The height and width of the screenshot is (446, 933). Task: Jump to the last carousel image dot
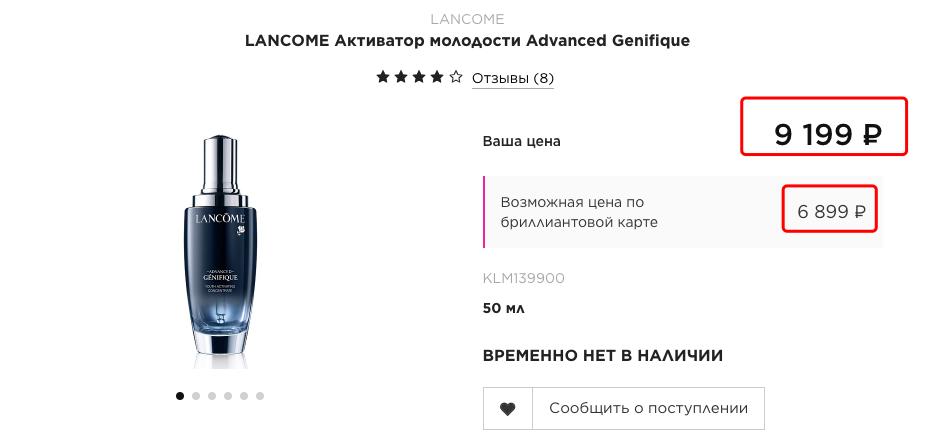click(x=260, y=396)
